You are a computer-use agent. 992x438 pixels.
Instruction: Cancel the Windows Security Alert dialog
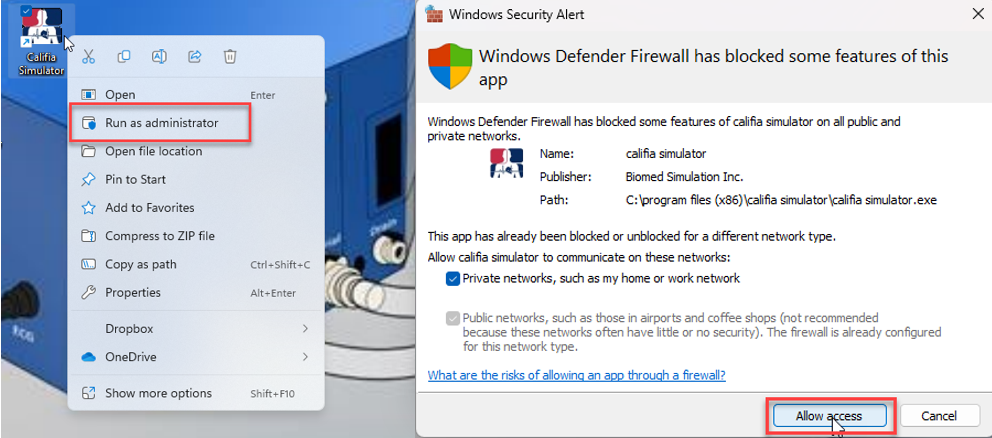(938, 416)
